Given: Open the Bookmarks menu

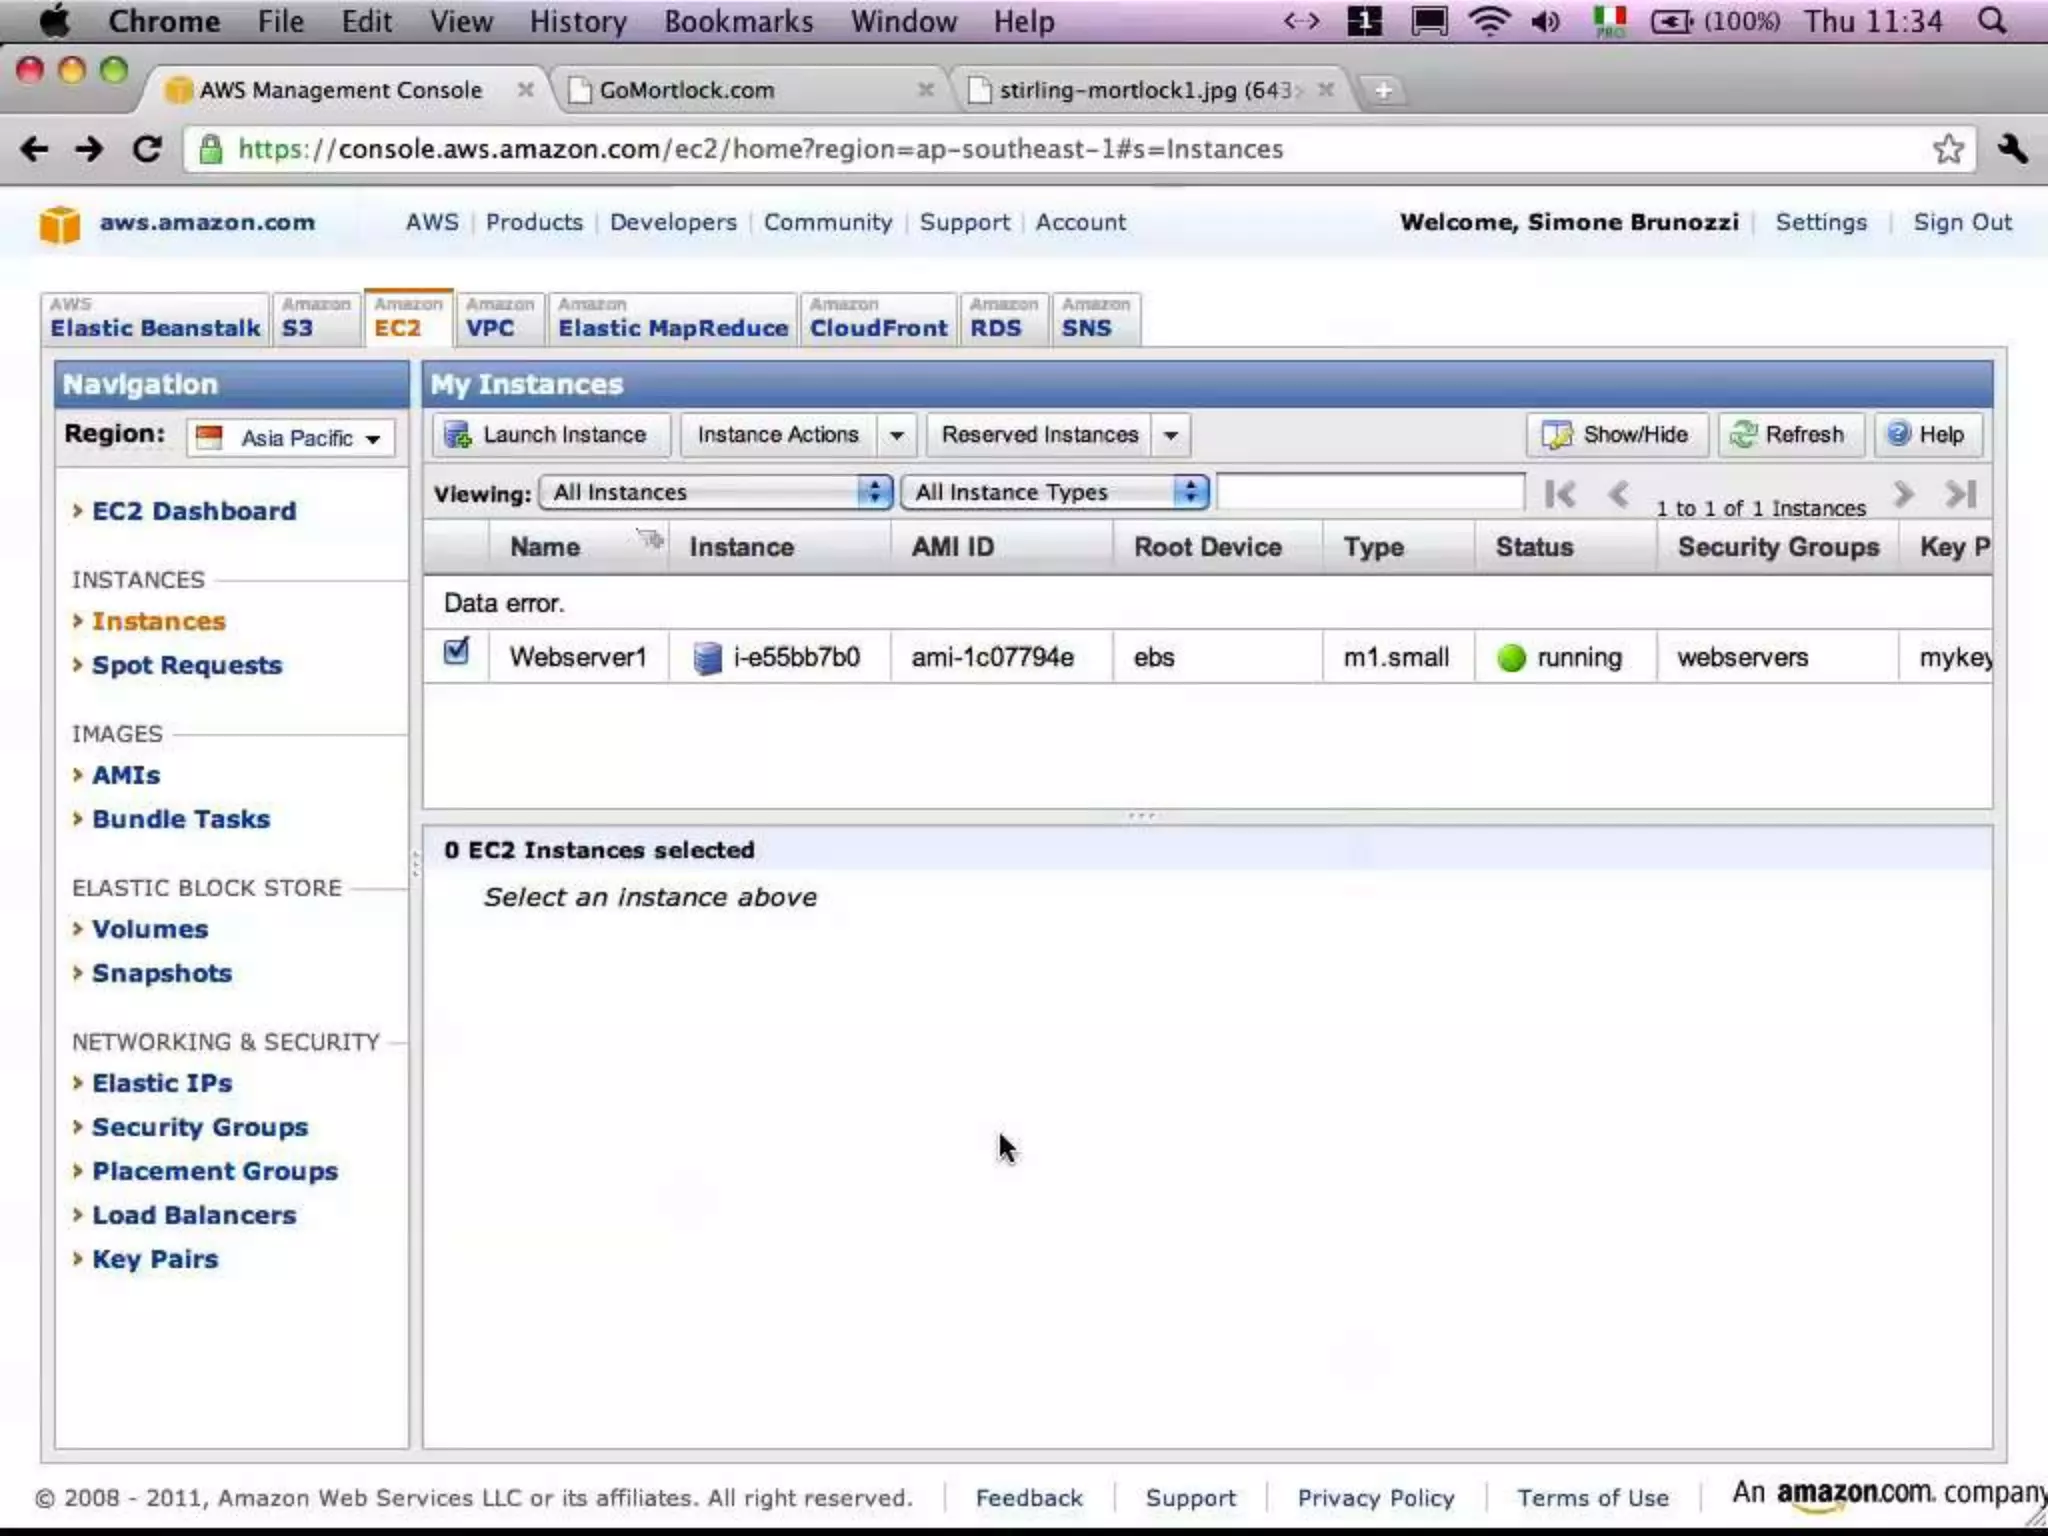Looking at the screenshot, I should click(738, 21).
